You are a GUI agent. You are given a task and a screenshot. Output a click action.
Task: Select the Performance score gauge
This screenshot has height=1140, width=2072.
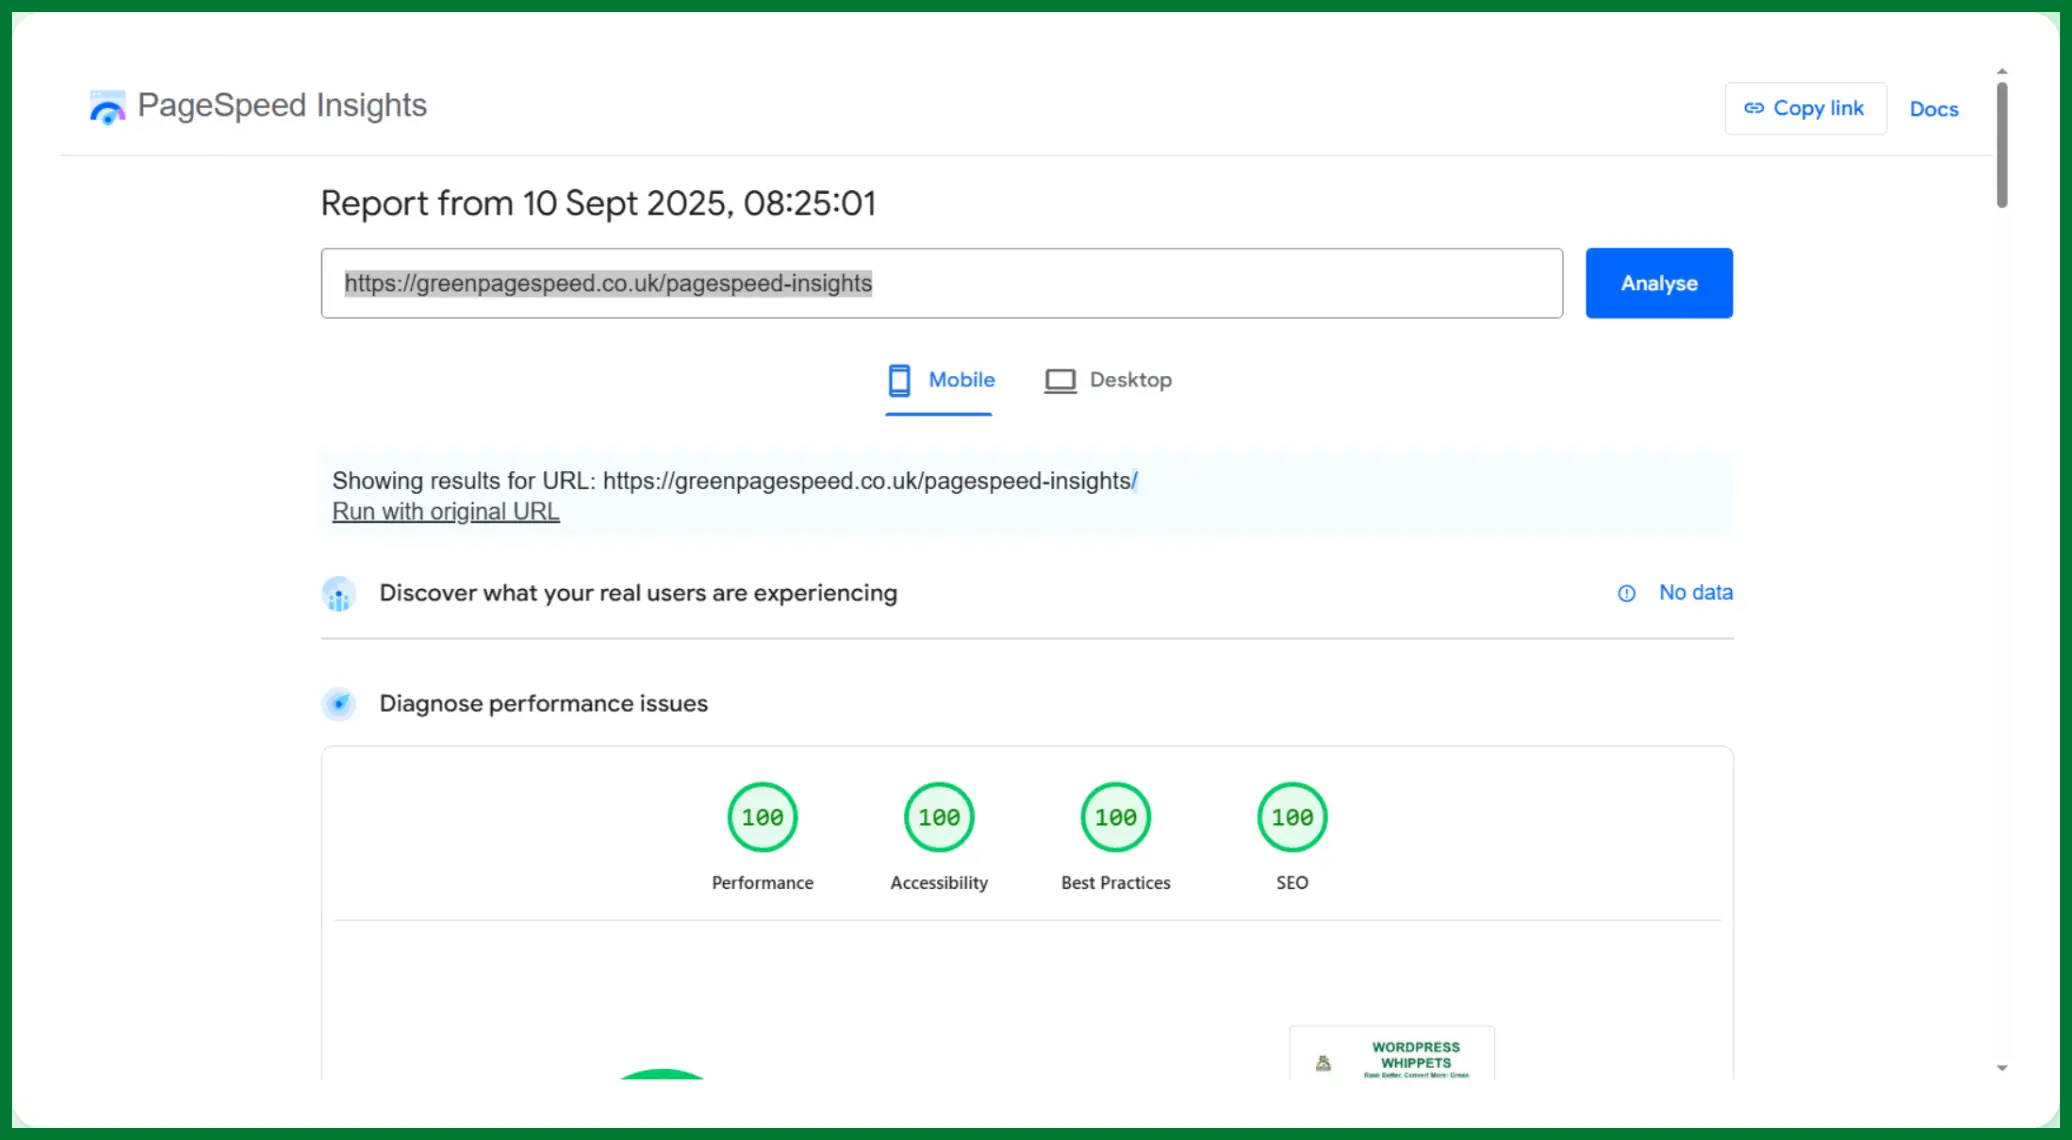pyautogui.click(x=762, y=818)
